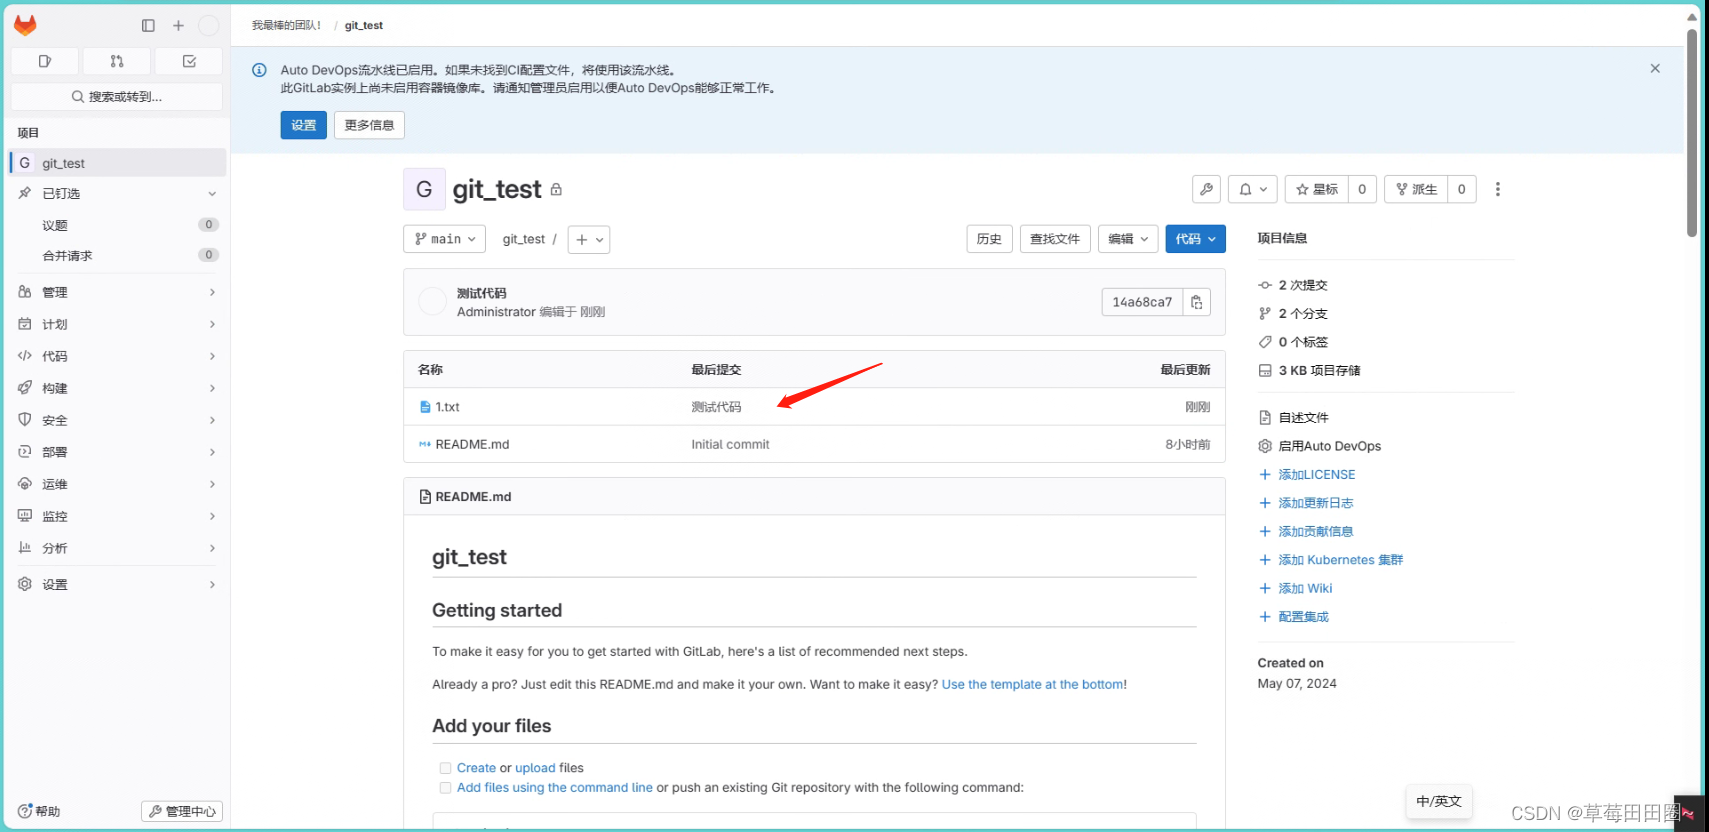Open the 测试代码 commit title link
The image size is (1709, 832).
pyautogui.click(x=482, y=293)
